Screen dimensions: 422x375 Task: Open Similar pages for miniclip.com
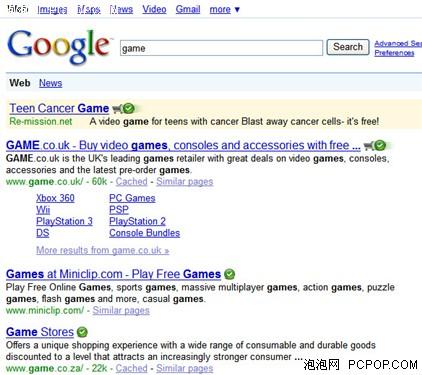click(x=121, y=311)
